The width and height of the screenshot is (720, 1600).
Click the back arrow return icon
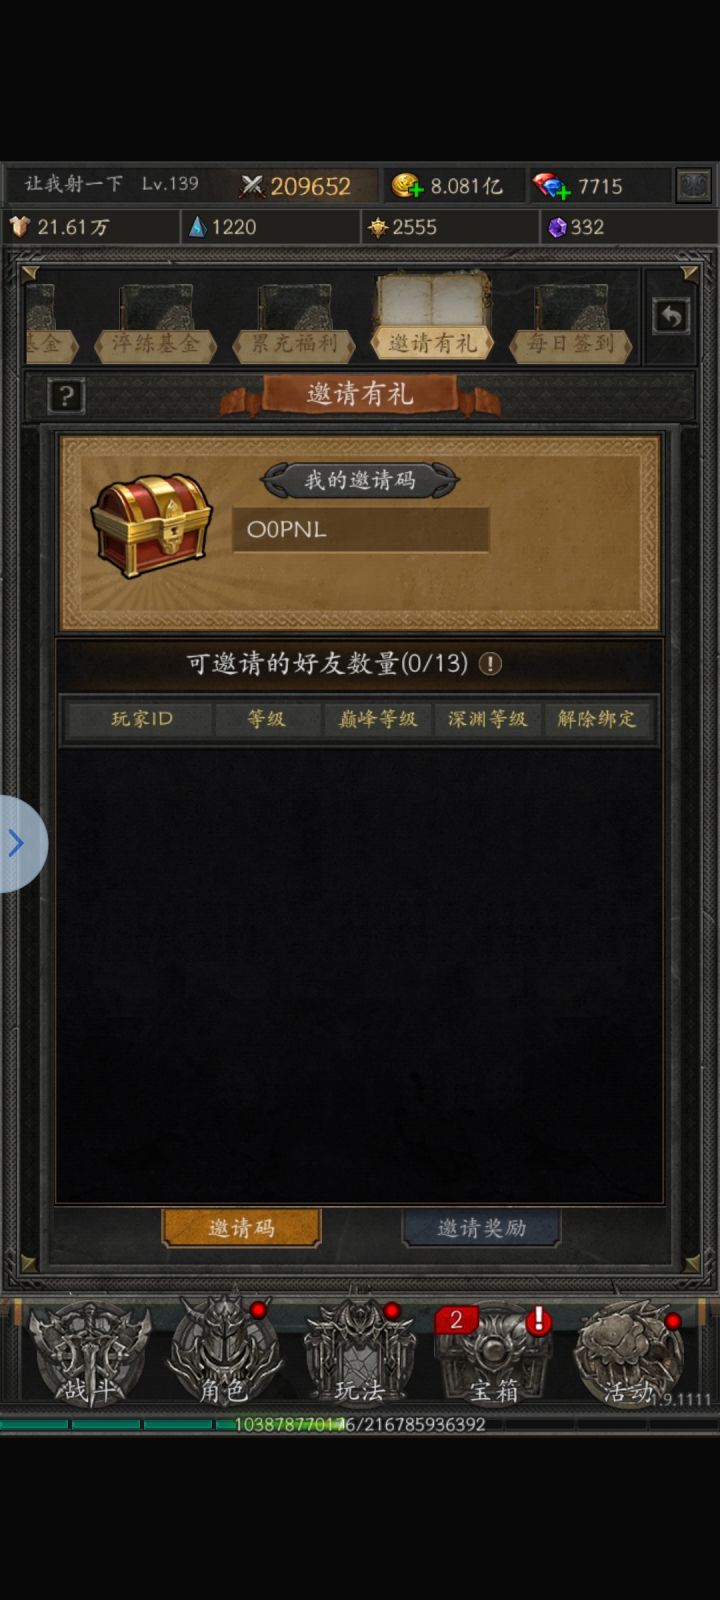(671, 317)
